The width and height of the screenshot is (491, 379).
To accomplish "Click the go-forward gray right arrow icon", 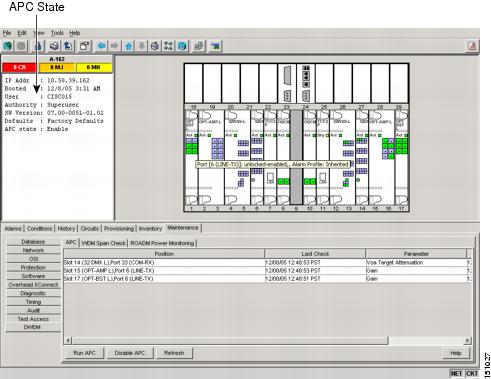I will pos(115,46).
